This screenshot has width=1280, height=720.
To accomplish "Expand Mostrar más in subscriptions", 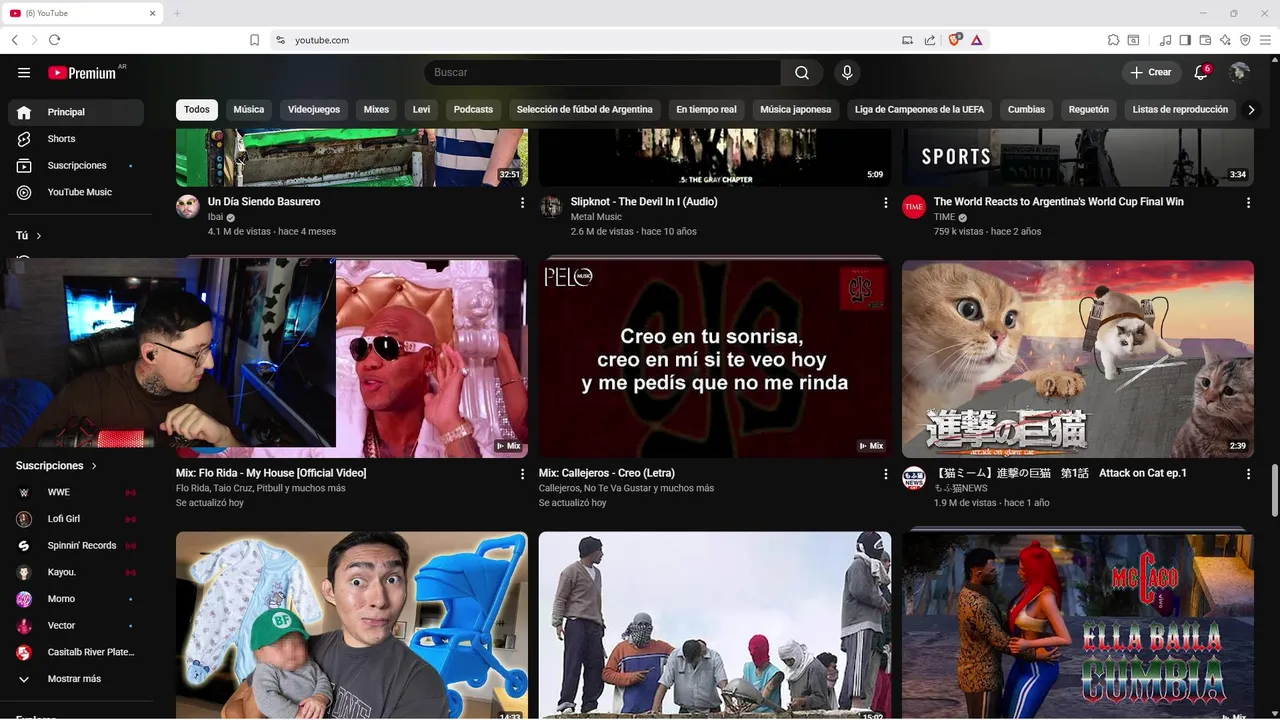I will 76,679.
